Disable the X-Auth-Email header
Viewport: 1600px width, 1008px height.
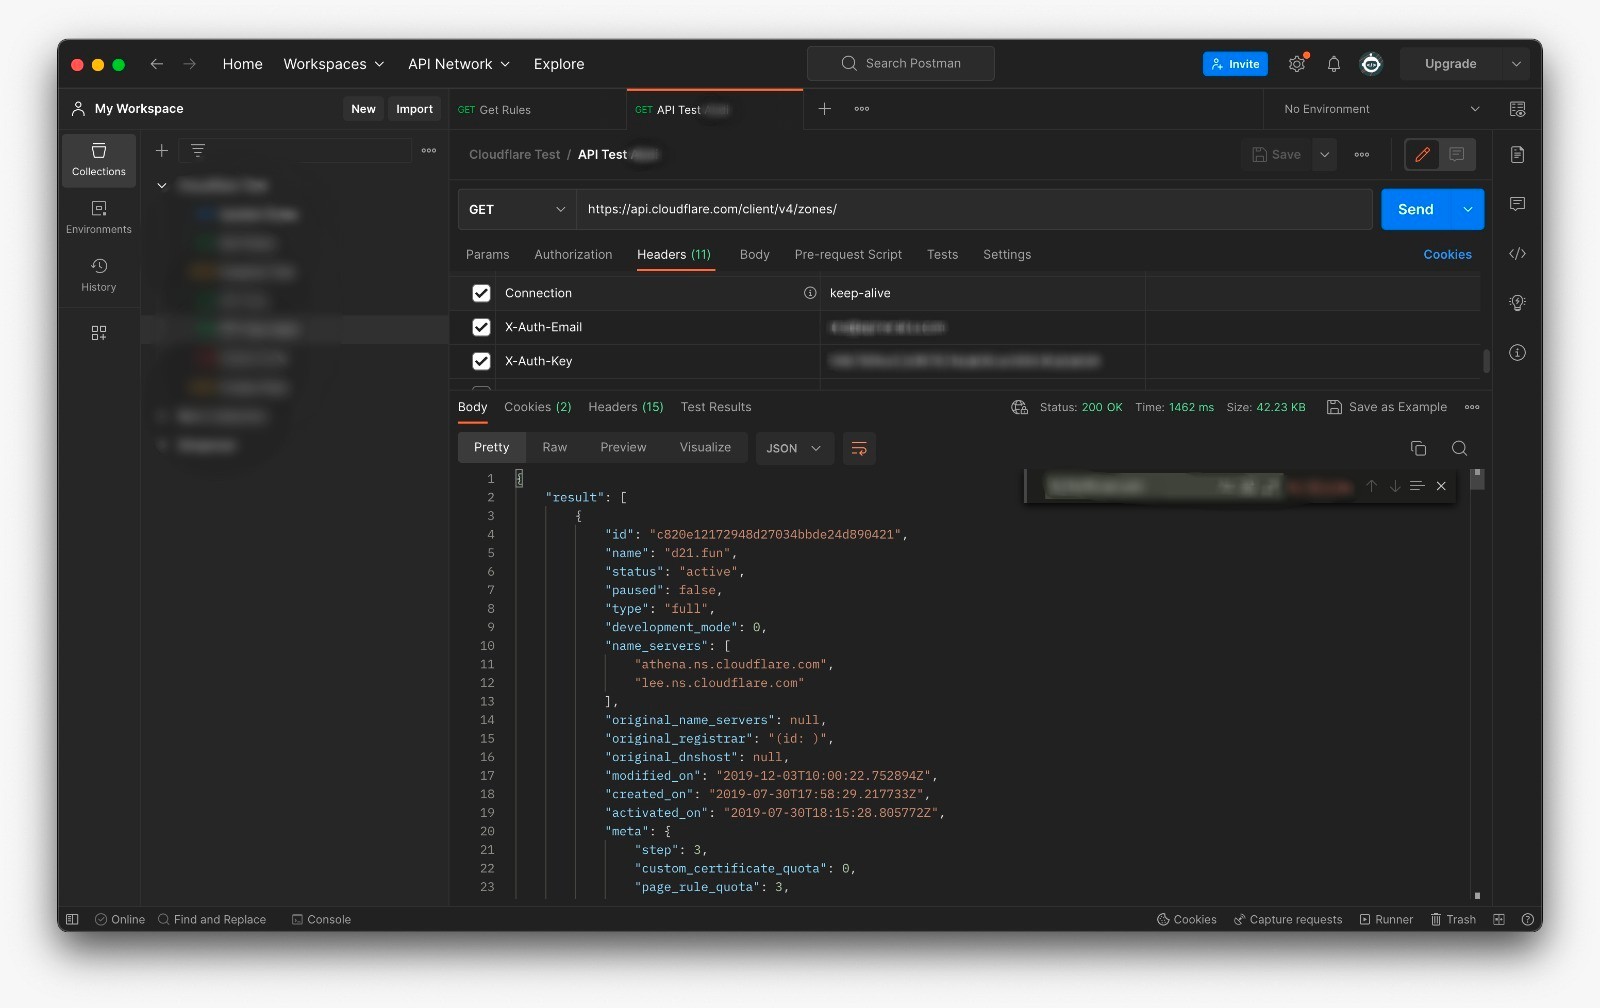(481, 327)
